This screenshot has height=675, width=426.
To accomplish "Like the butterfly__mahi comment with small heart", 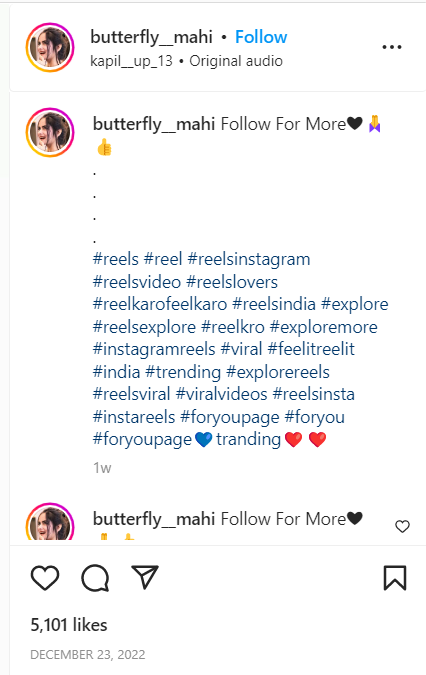I will point(402,526).
